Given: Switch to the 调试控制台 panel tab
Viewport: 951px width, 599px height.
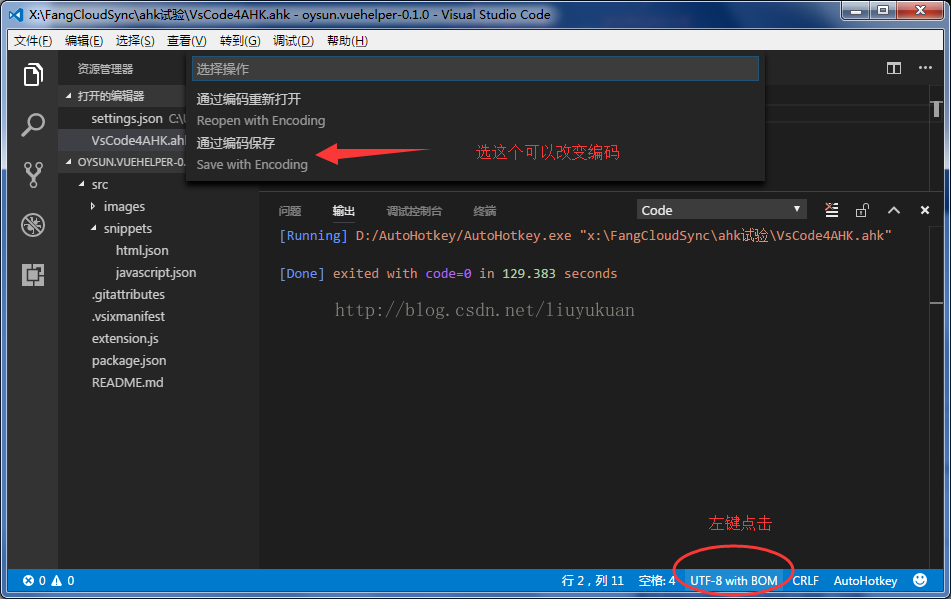Looking at the screenshot, I should (414, 211).
